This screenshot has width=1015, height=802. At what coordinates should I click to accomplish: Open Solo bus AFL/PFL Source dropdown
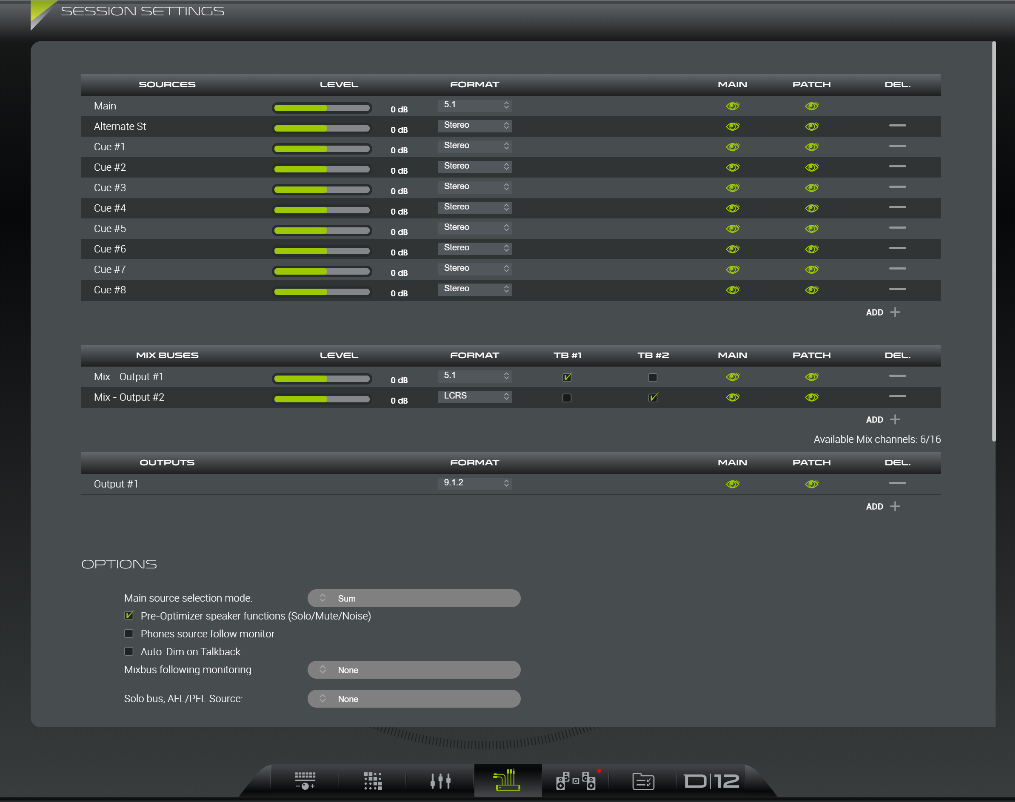[x=414, y=699]
